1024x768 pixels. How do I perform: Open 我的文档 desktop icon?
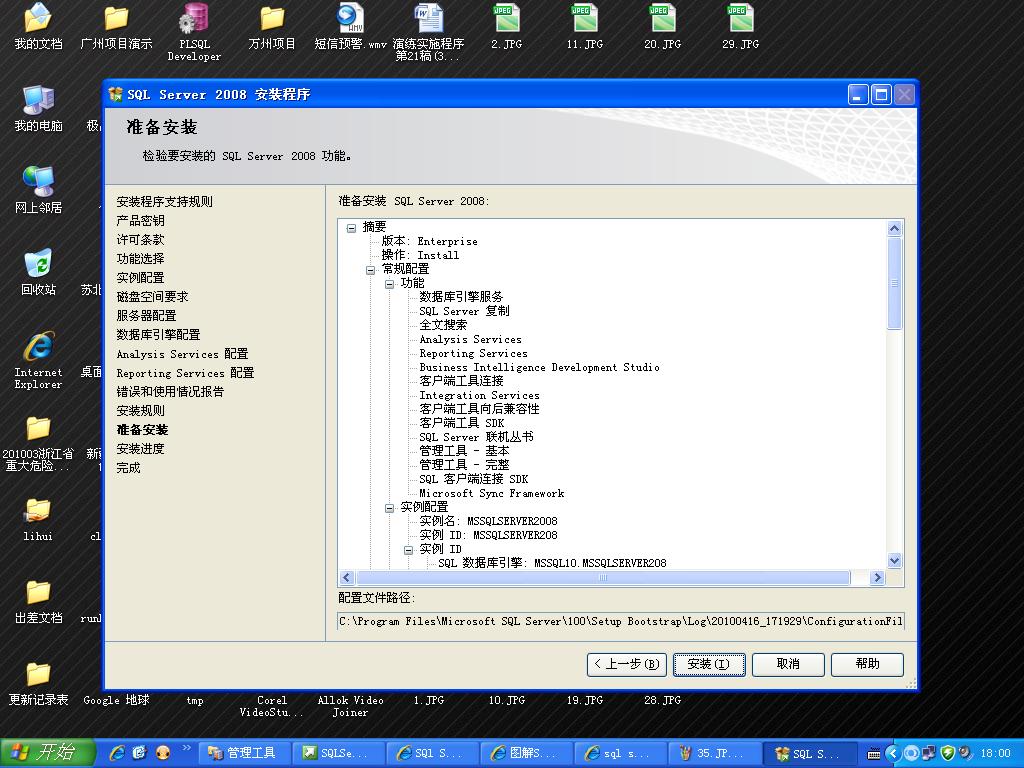pyautogui.click(x=38, y=21)
